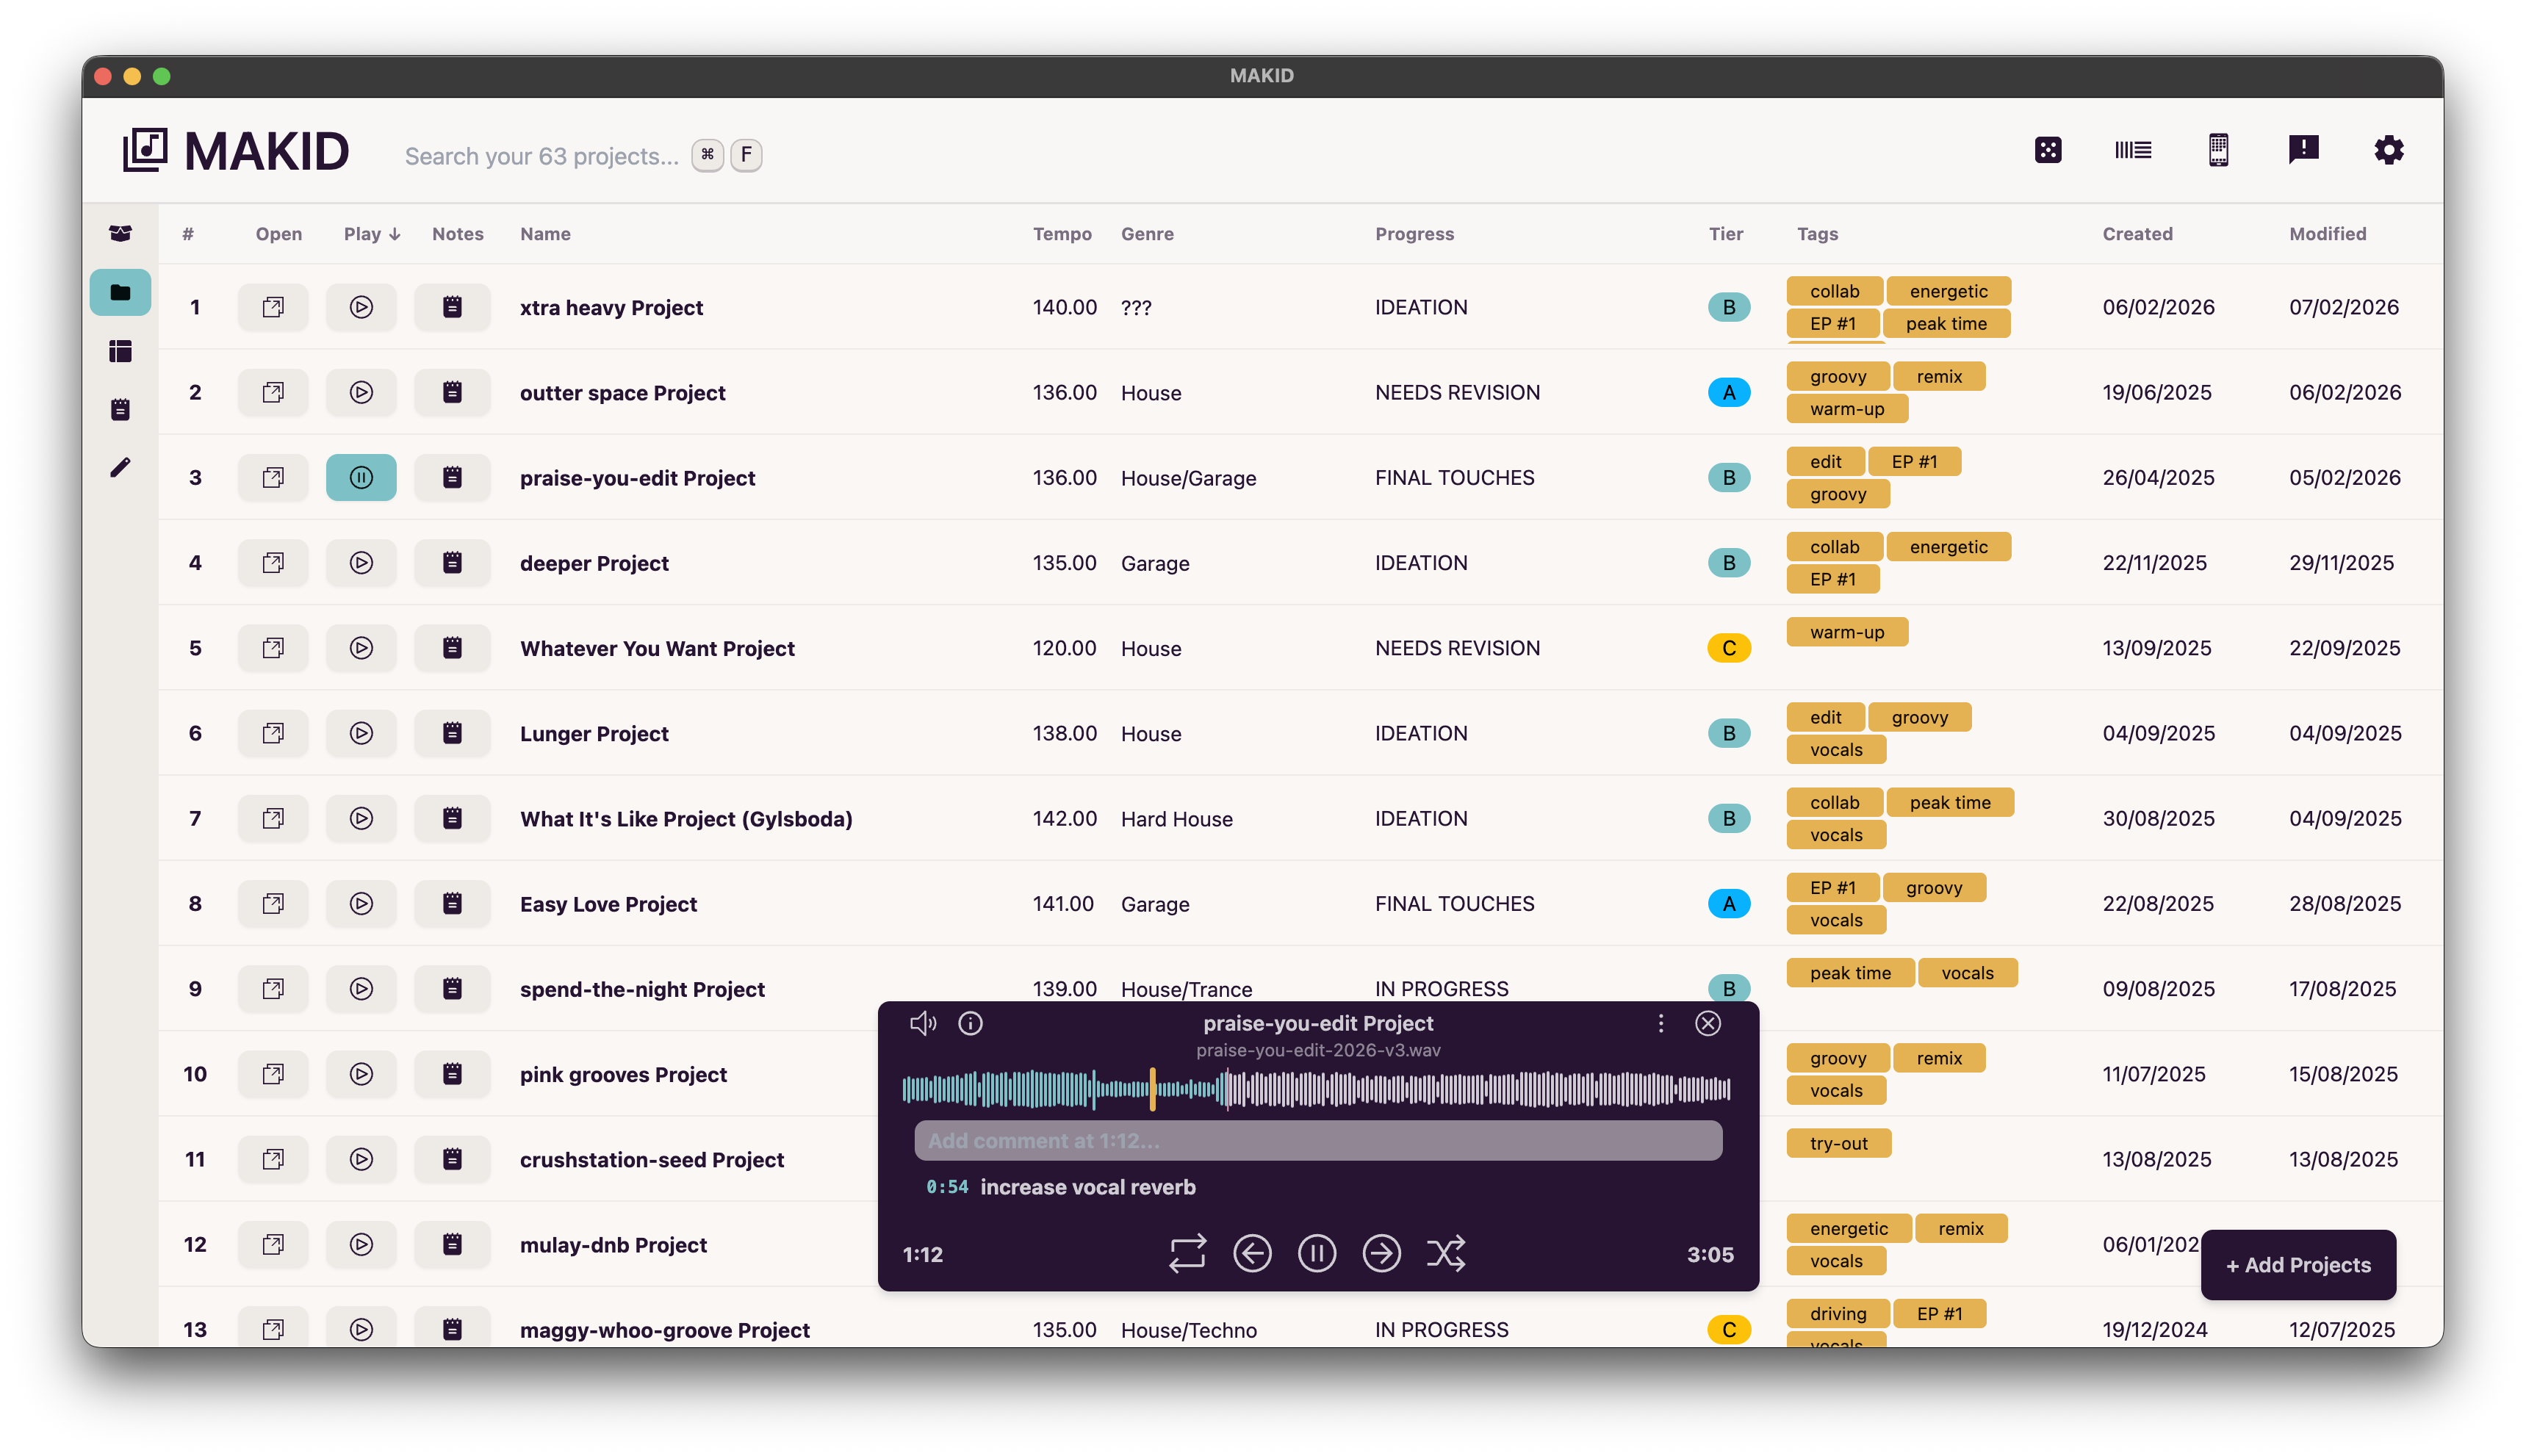
Task: Mute the player volume speaker icon
Action: pyautogui.click(x=922, y=1023)
